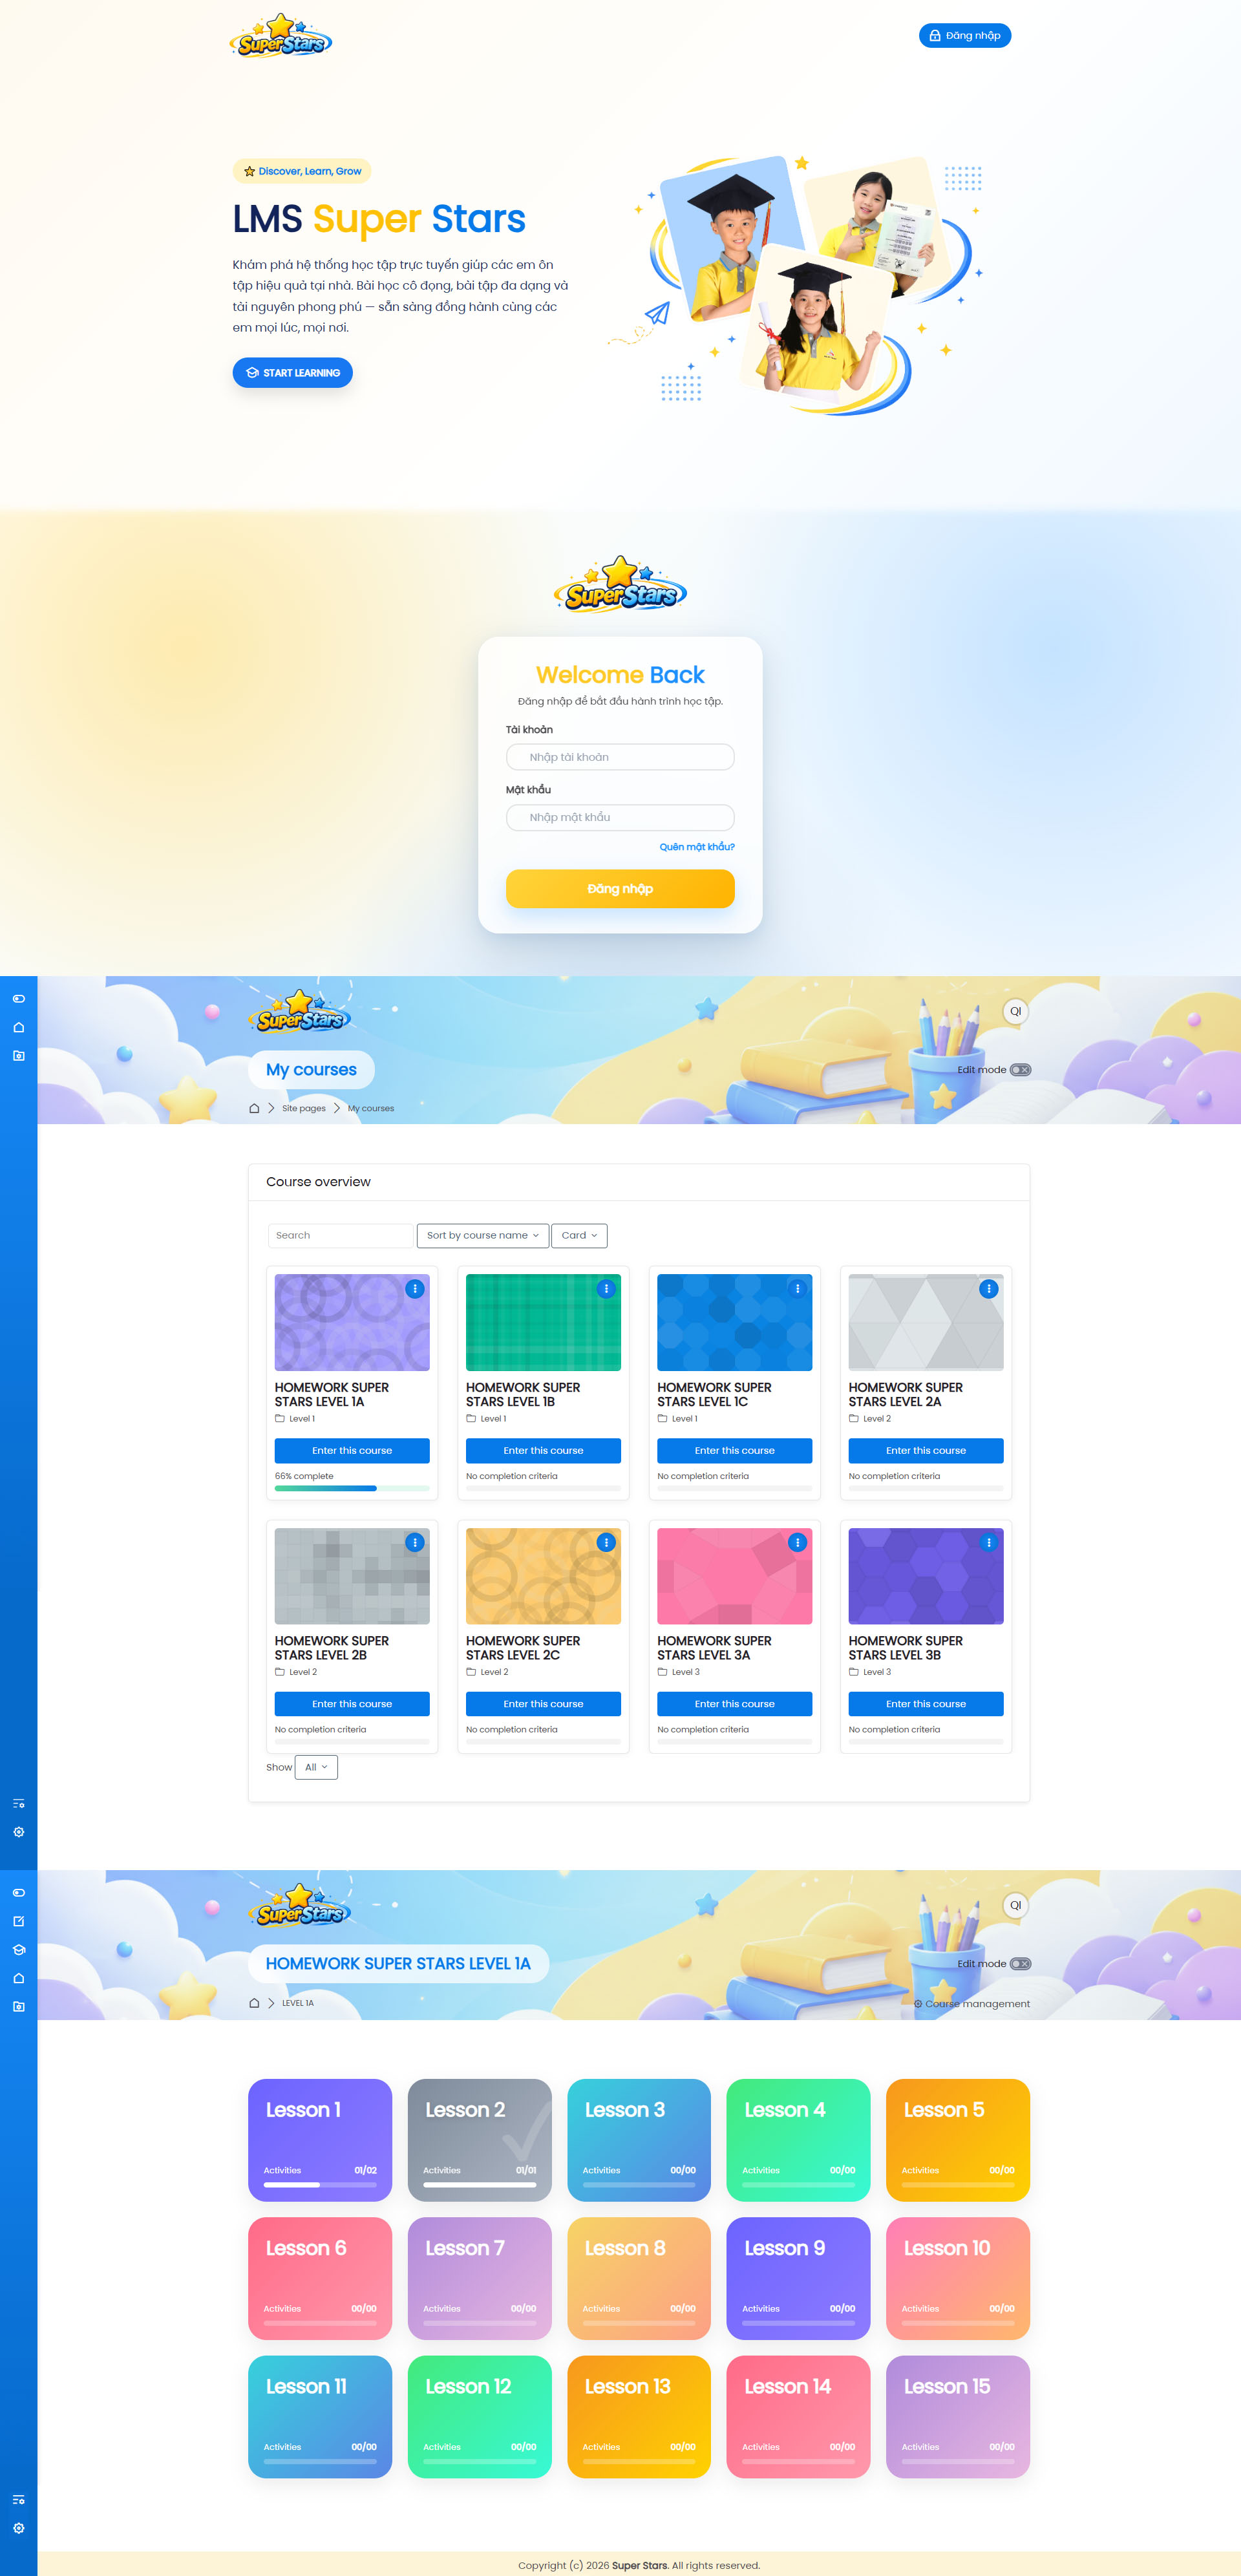
Task: Toggle the top sidebar switch on LEVEL 1A page
Action: click(18, 1892)
